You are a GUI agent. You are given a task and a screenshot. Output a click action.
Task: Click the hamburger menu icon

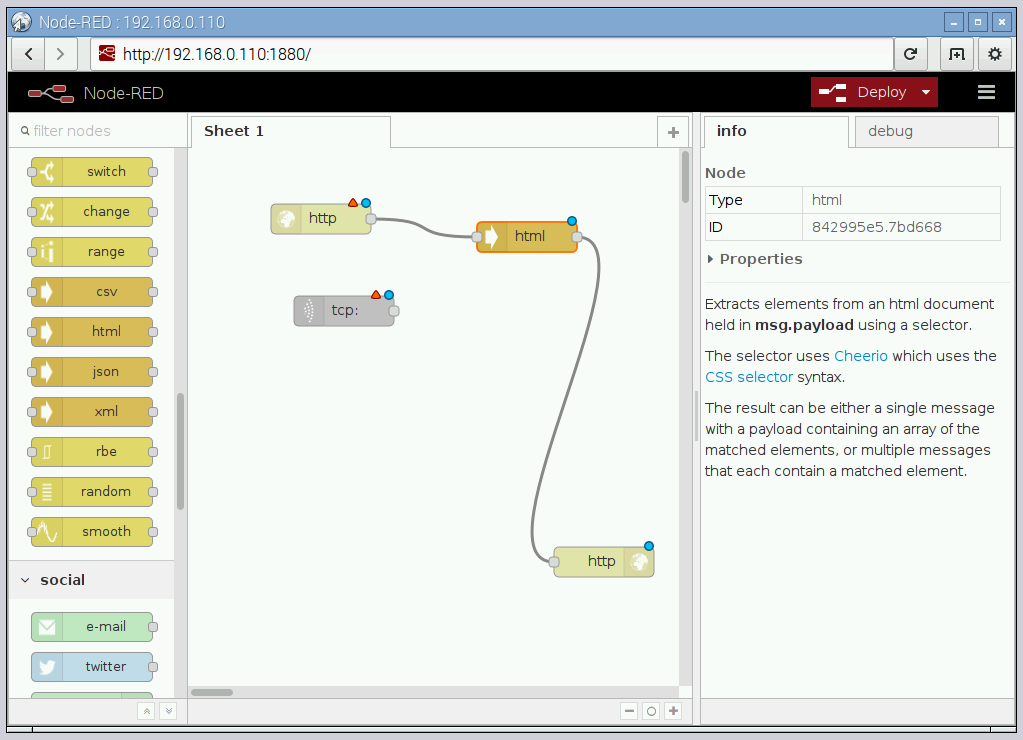pos(986,92)
